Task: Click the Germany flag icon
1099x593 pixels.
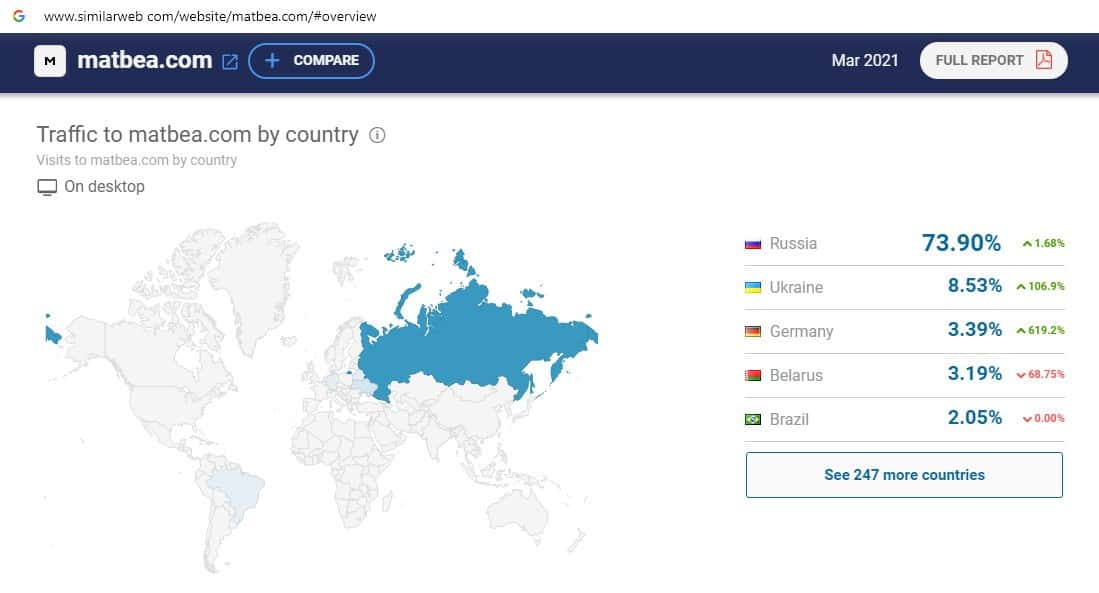Action: click(x=753, y=332)
